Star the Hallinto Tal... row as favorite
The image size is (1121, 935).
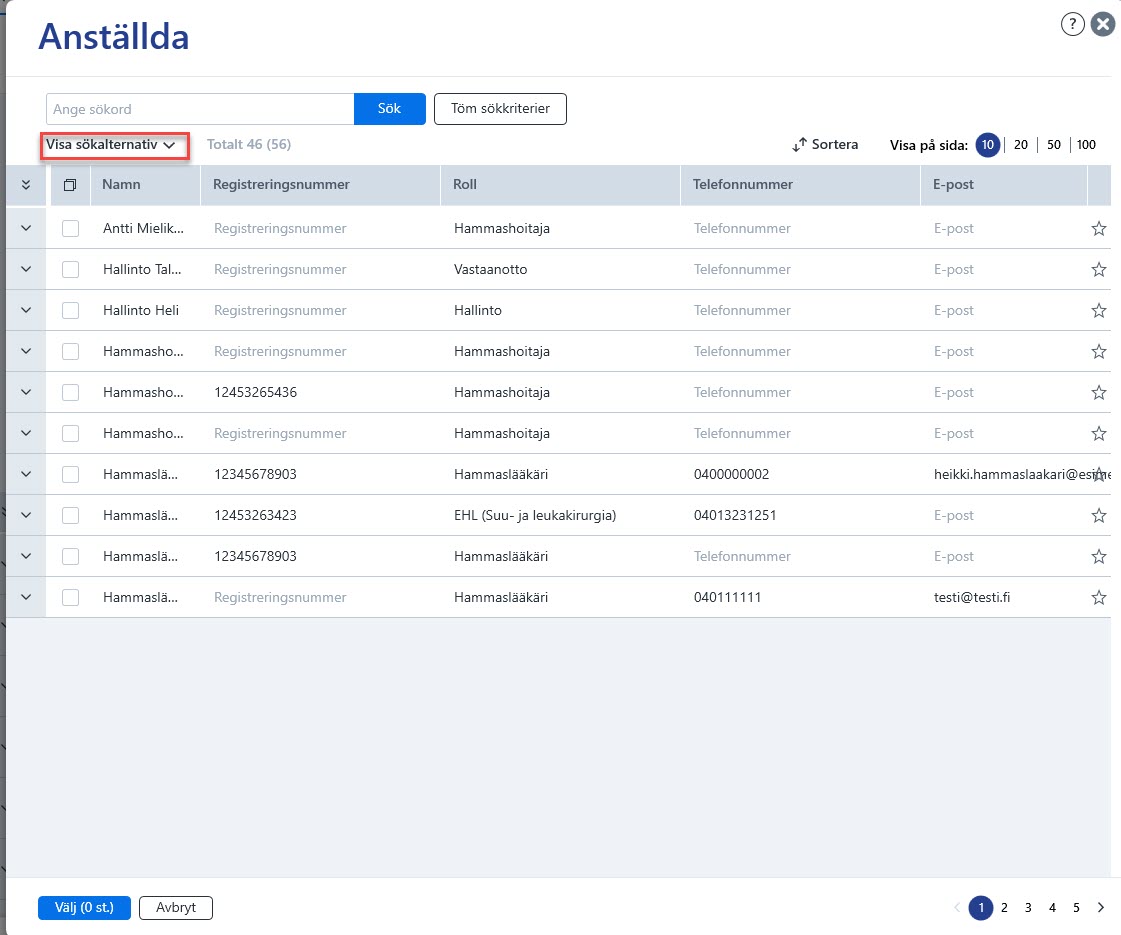[x=1099, y=269]
